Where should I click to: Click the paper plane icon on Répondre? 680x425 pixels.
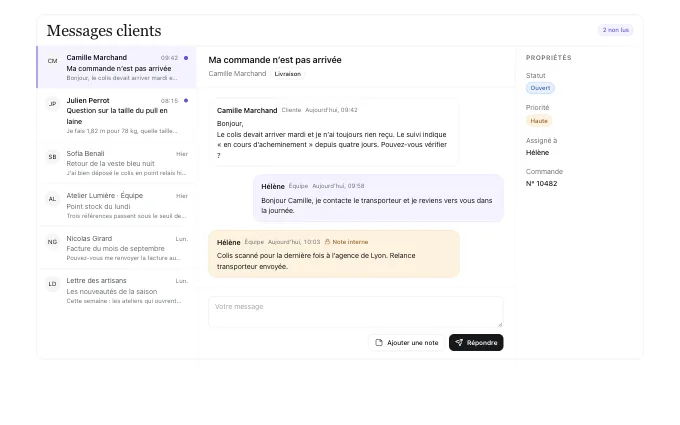click(459, 343)
